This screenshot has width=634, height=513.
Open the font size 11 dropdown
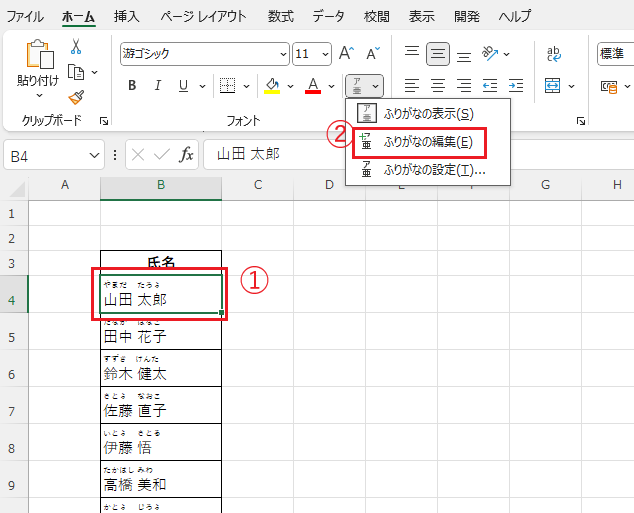(325, 54)
